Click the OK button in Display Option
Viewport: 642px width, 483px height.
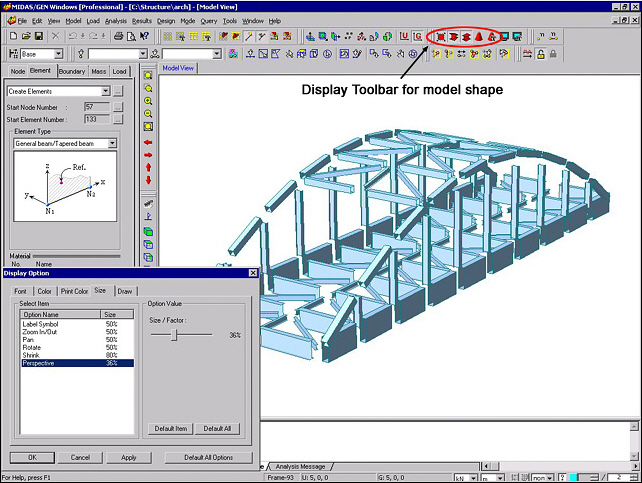pyautogui.click(x=32, y=457)
